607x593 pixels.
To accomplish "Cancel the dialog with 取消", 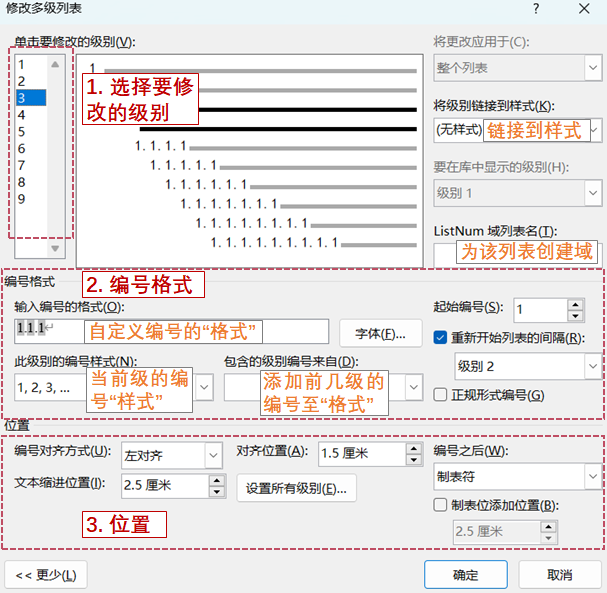I will tap(560, 575).
